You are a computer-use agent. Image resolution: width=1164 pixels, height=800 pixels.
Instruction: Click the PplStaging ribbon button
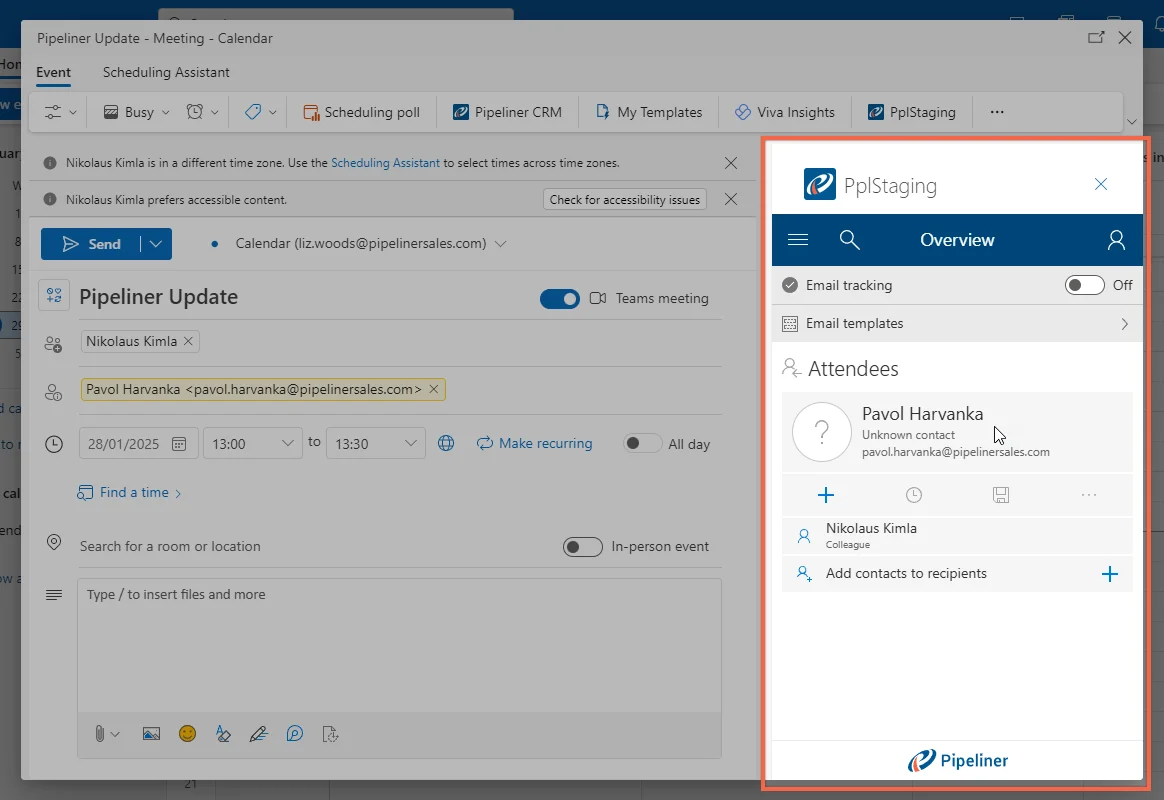pyautogui.click(x=912, y=112)
